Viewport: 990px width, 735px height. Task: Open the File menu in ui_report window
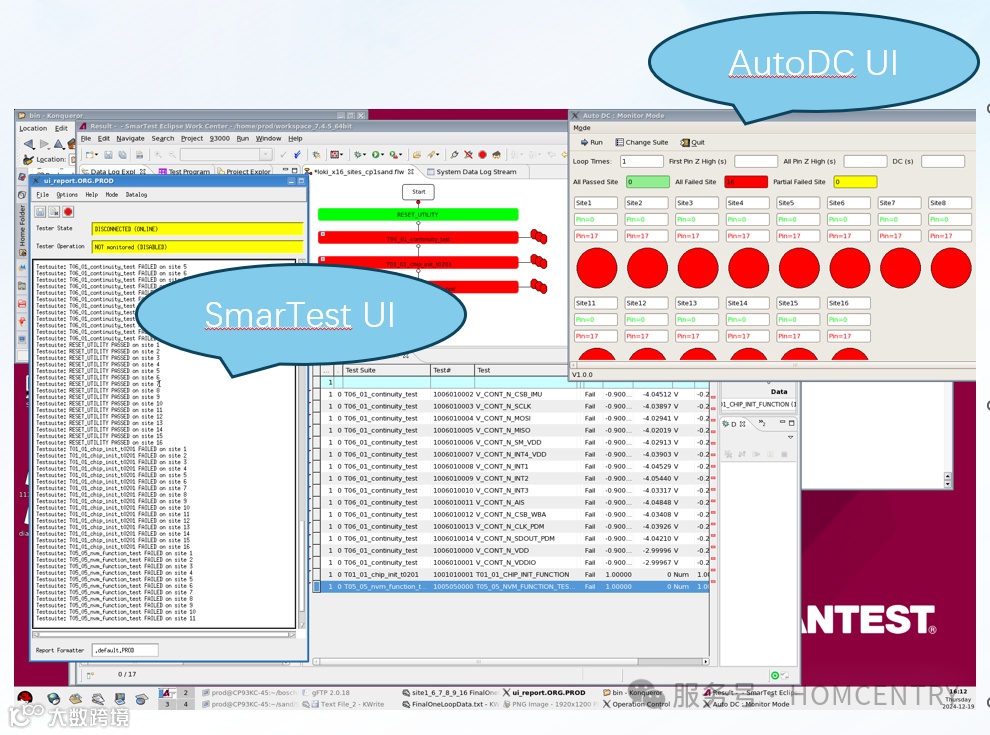(x=42, y=194)
